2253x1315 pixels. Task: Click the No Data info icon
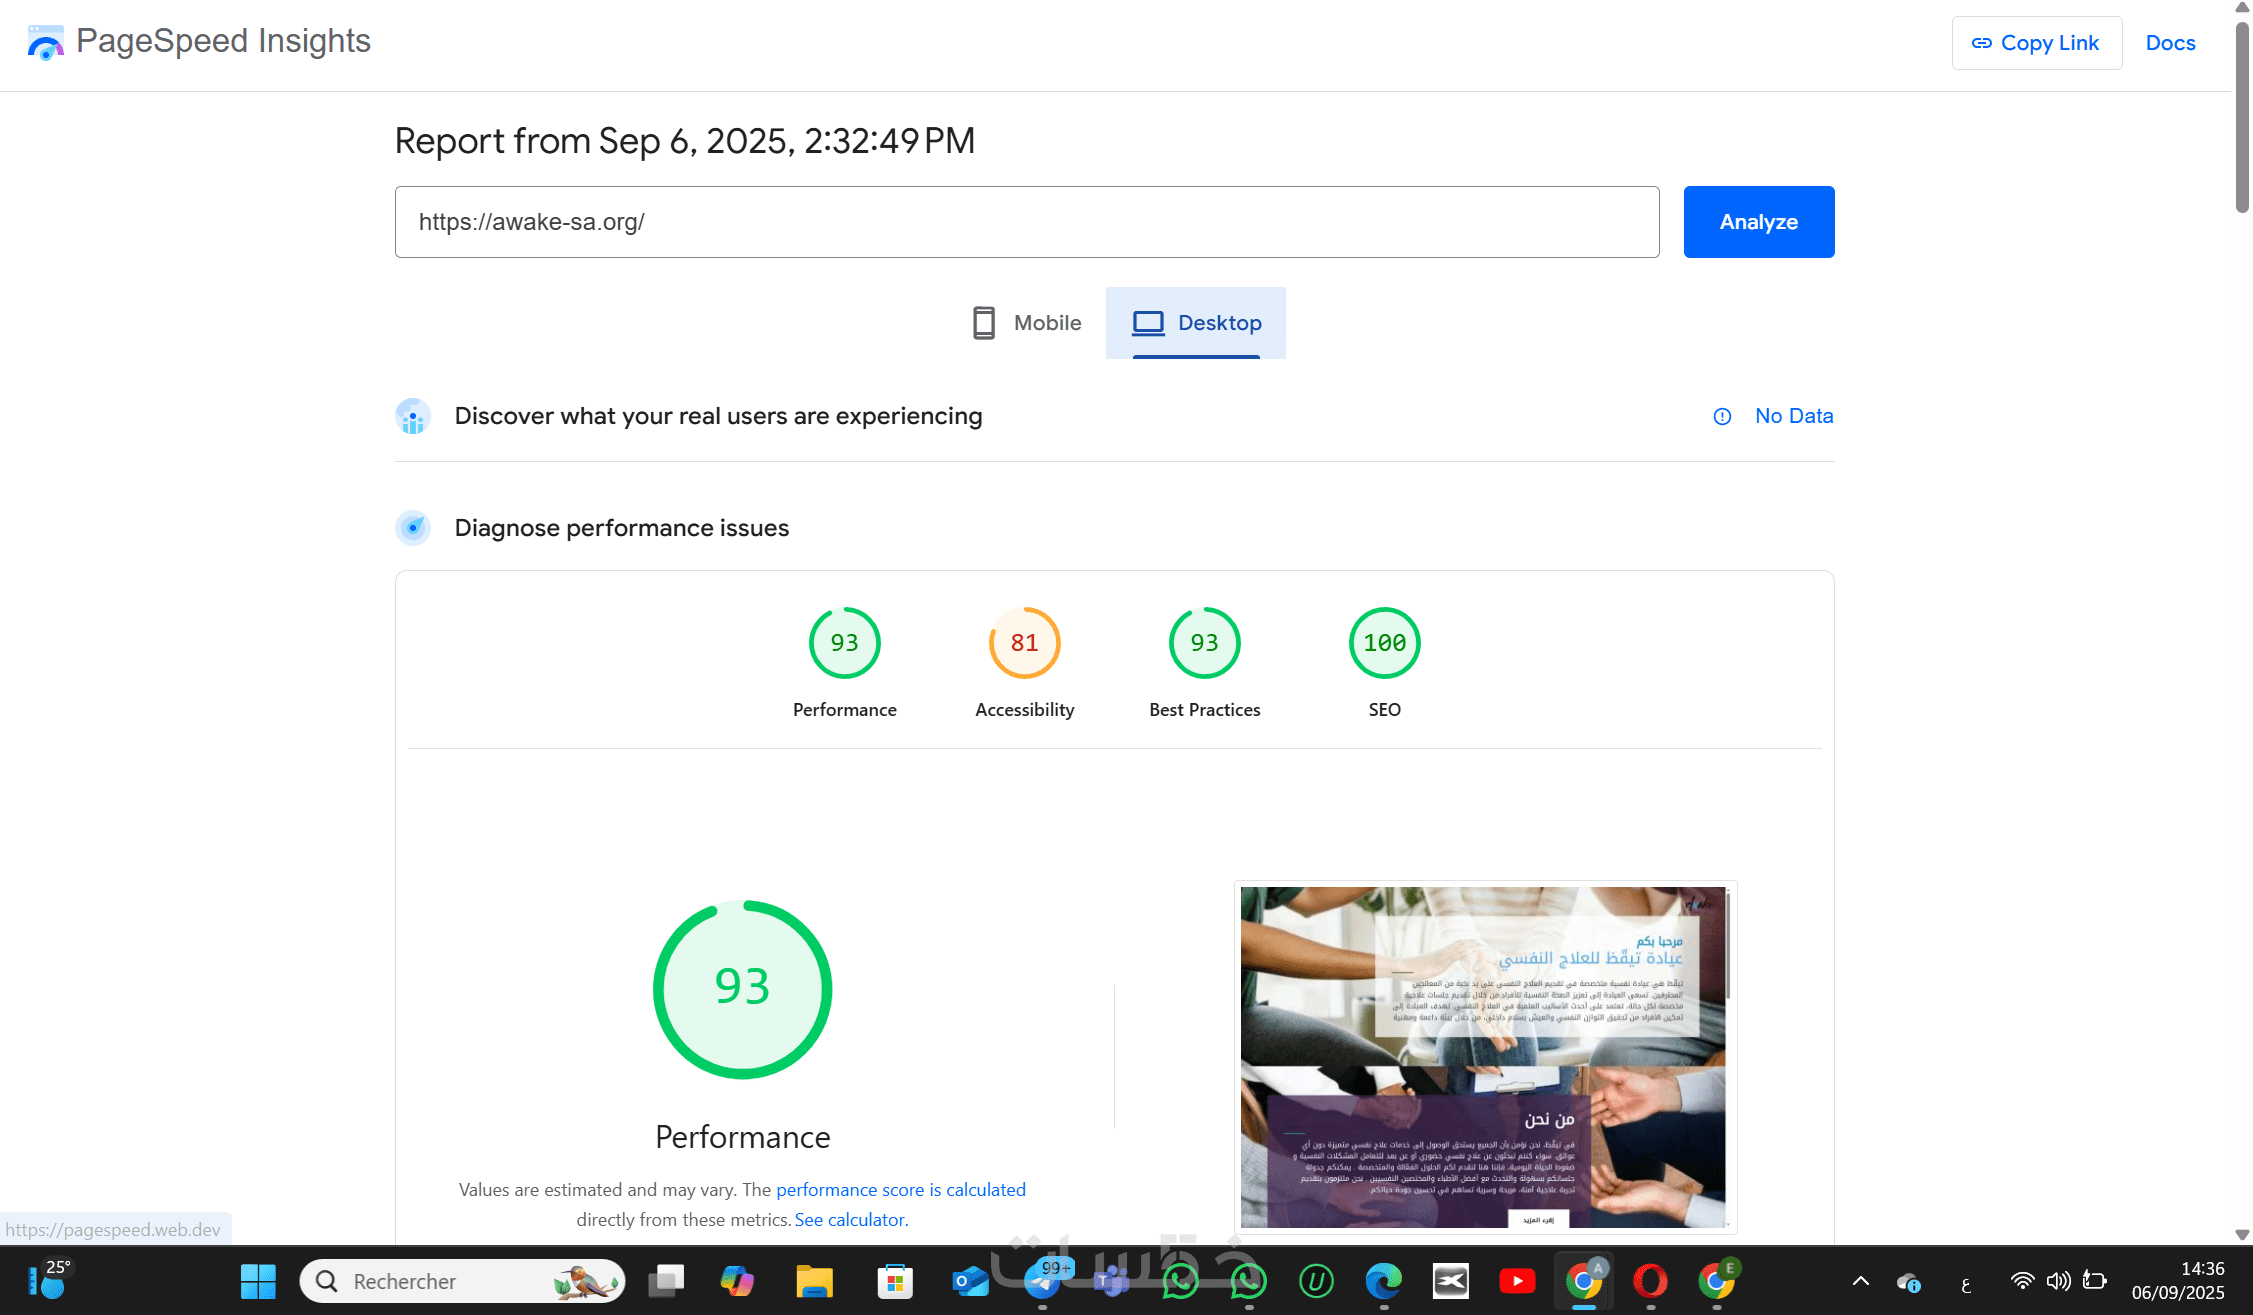point(1722,417)
